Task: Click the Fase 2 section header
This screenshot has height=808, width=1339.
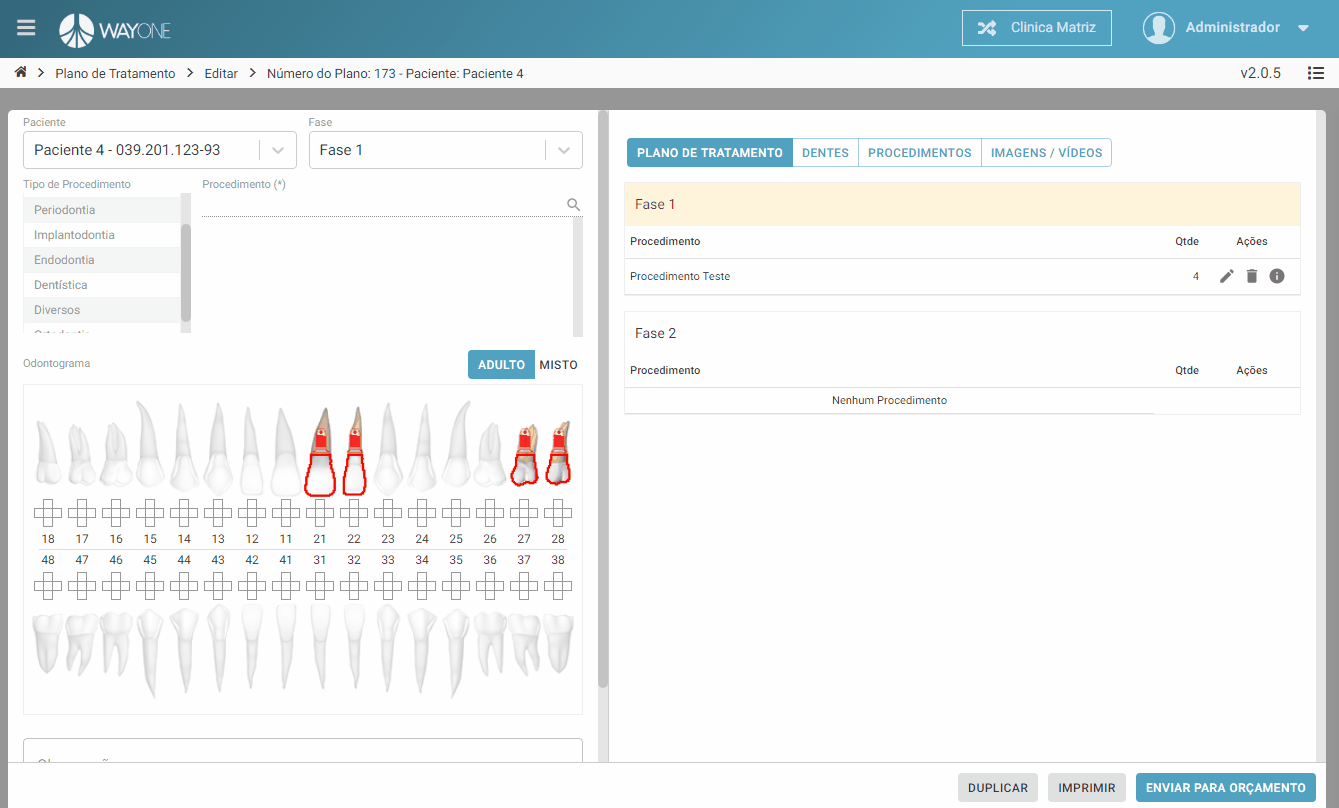Action: click(962, 333)
